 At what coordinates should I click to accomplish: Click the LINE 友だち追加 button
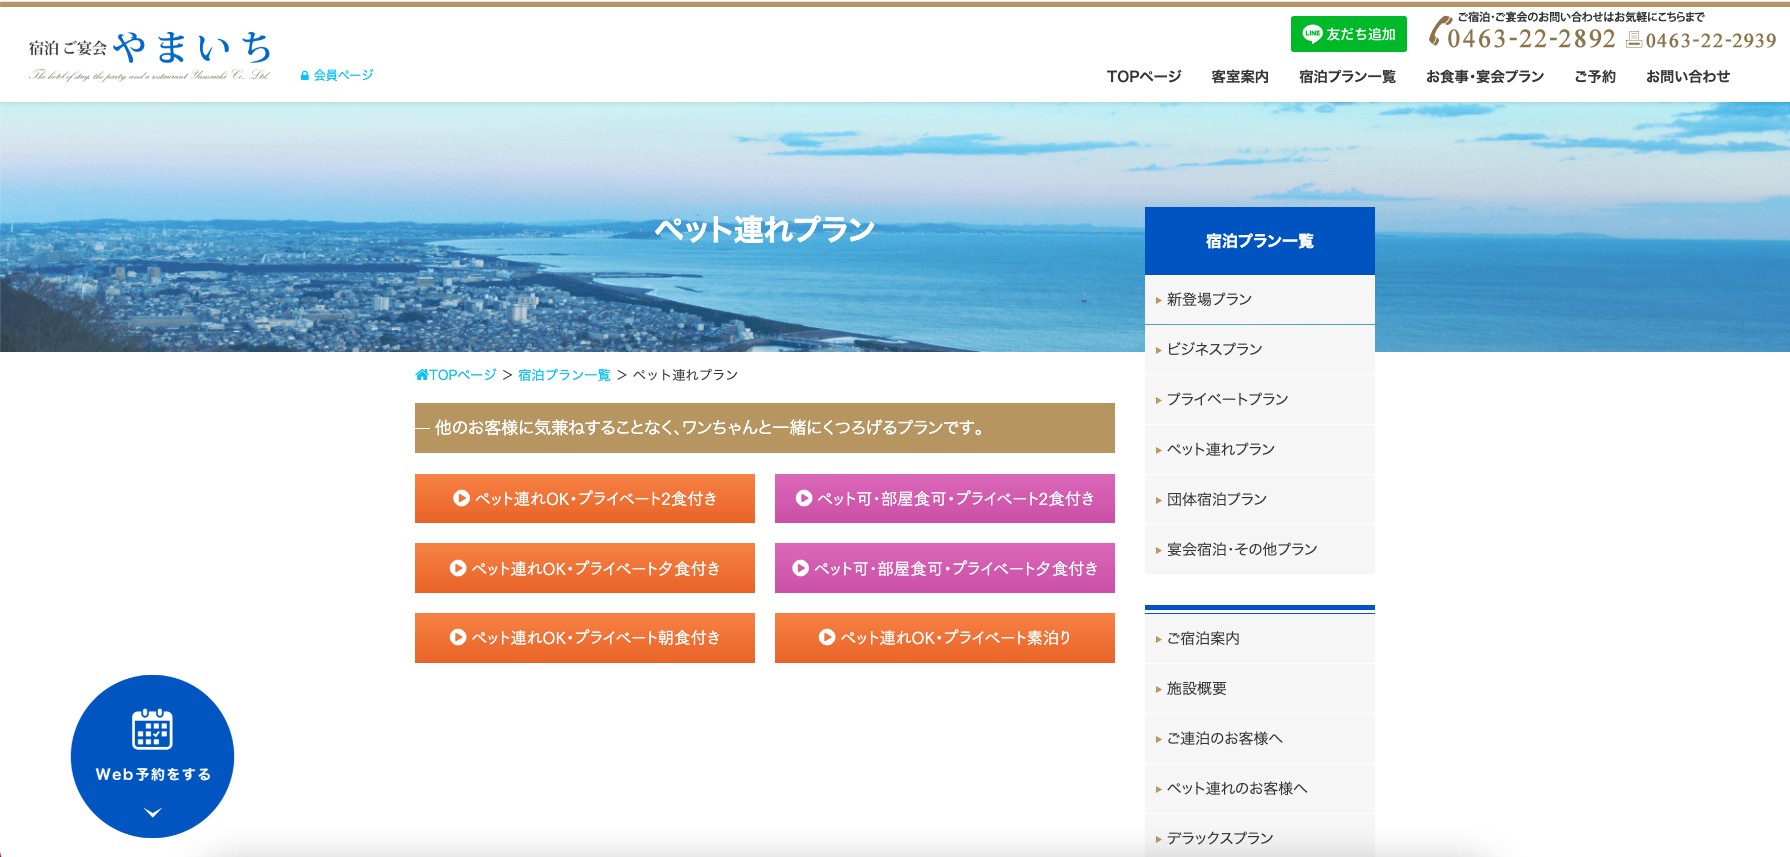coord(1348,34)
